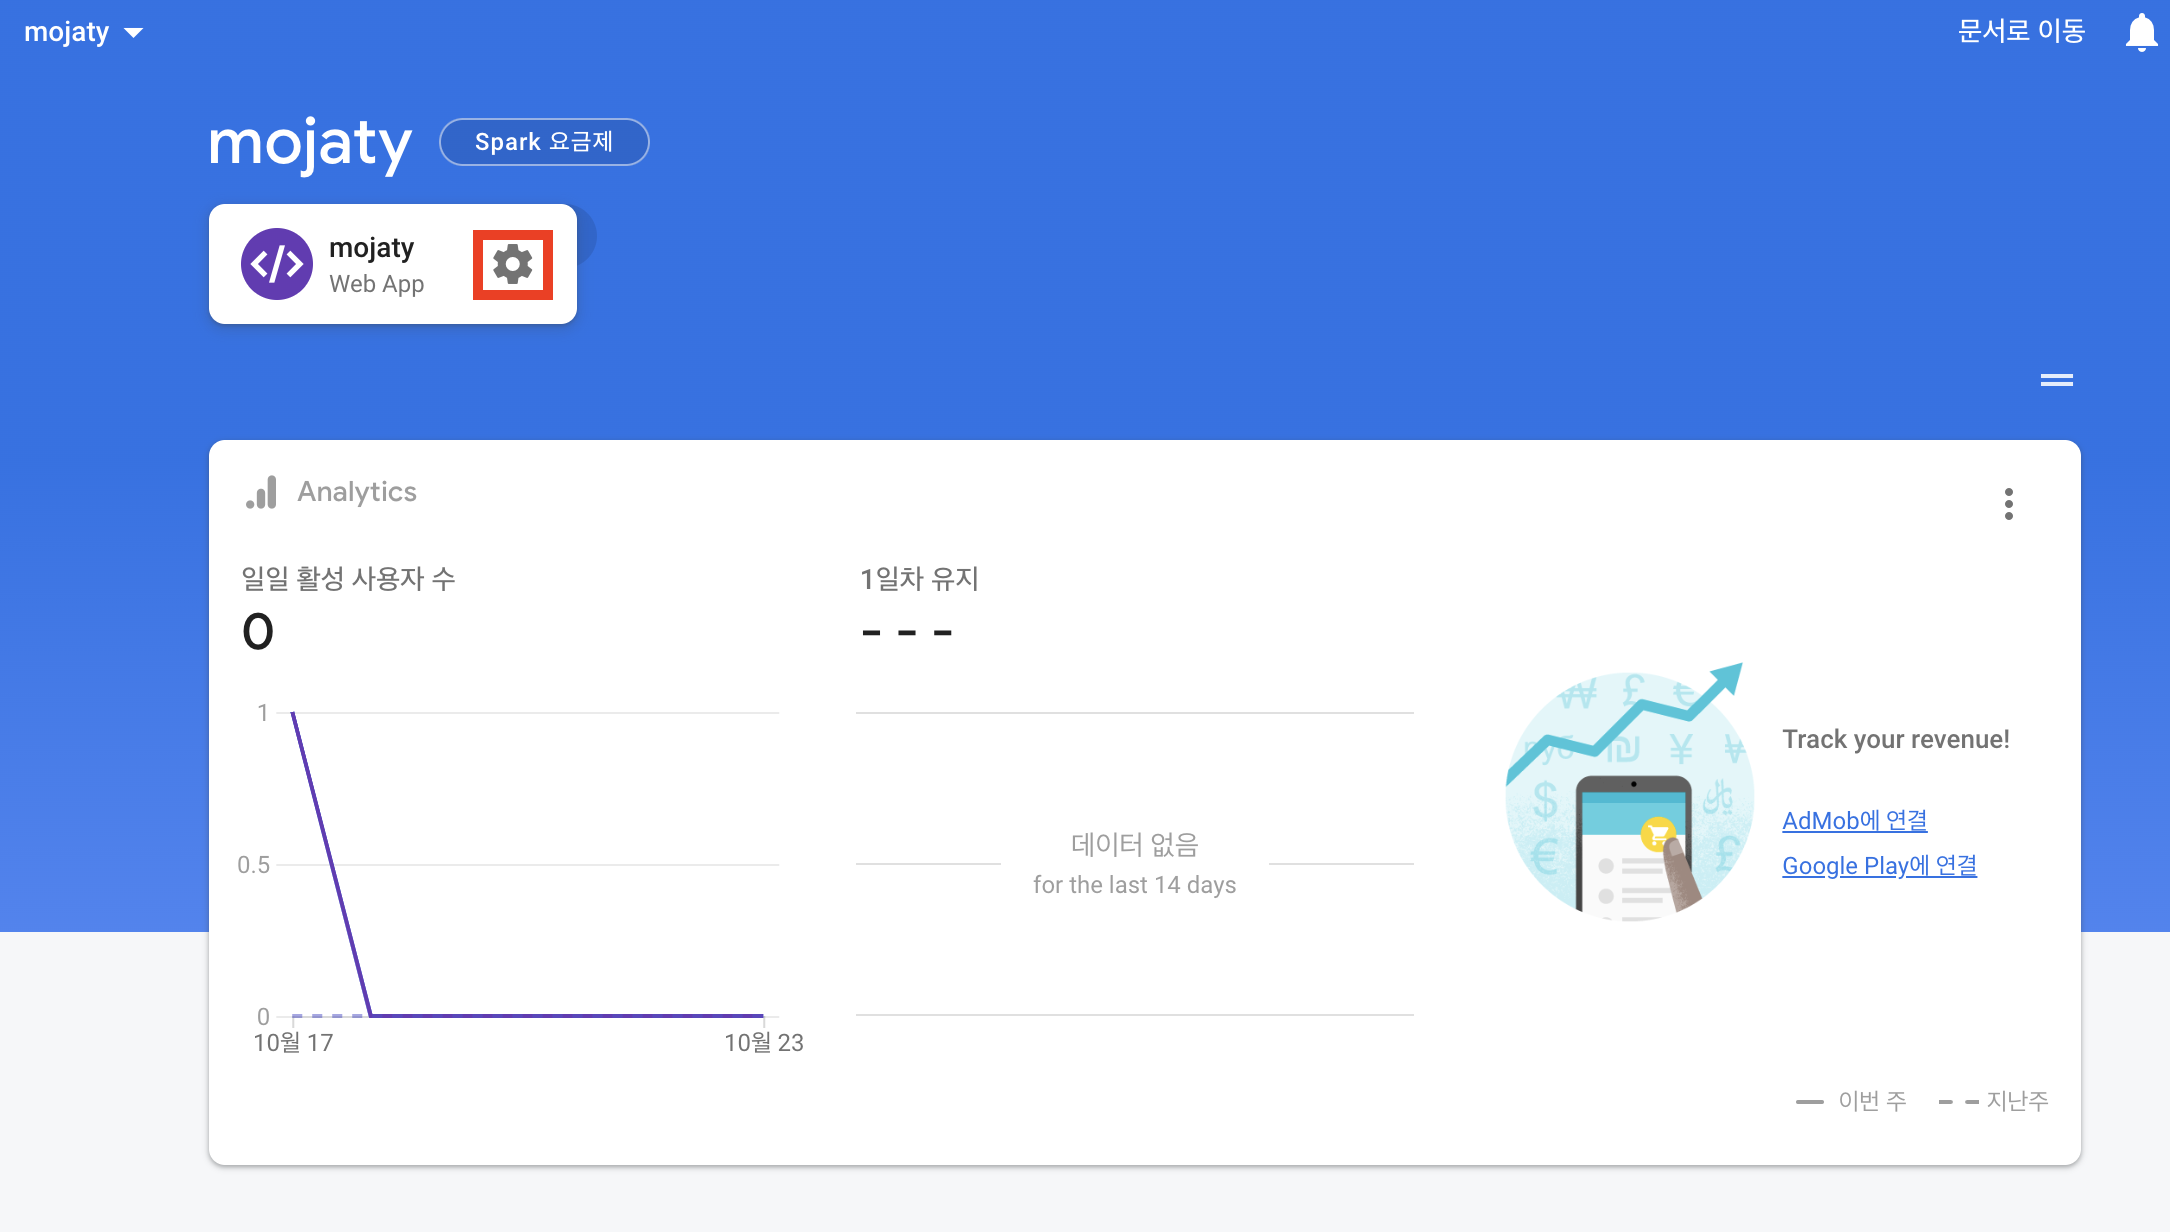2170x1232 pixels.
Task: Click the Analytics bar chart icon
Action: point(262,492)
